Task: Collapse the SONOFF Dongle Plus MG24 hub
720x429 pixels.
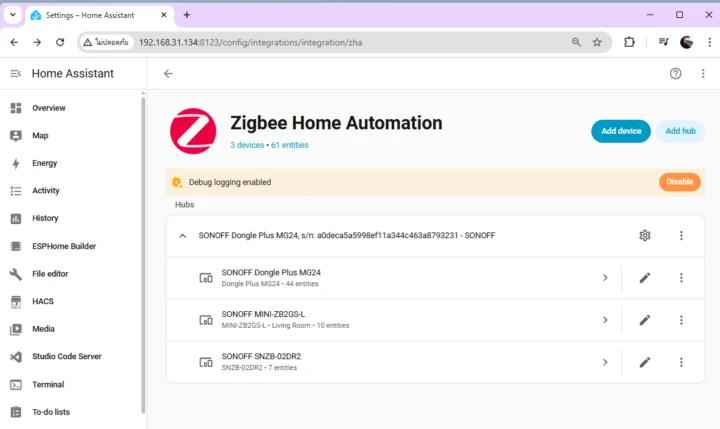Action: point(182,236)
